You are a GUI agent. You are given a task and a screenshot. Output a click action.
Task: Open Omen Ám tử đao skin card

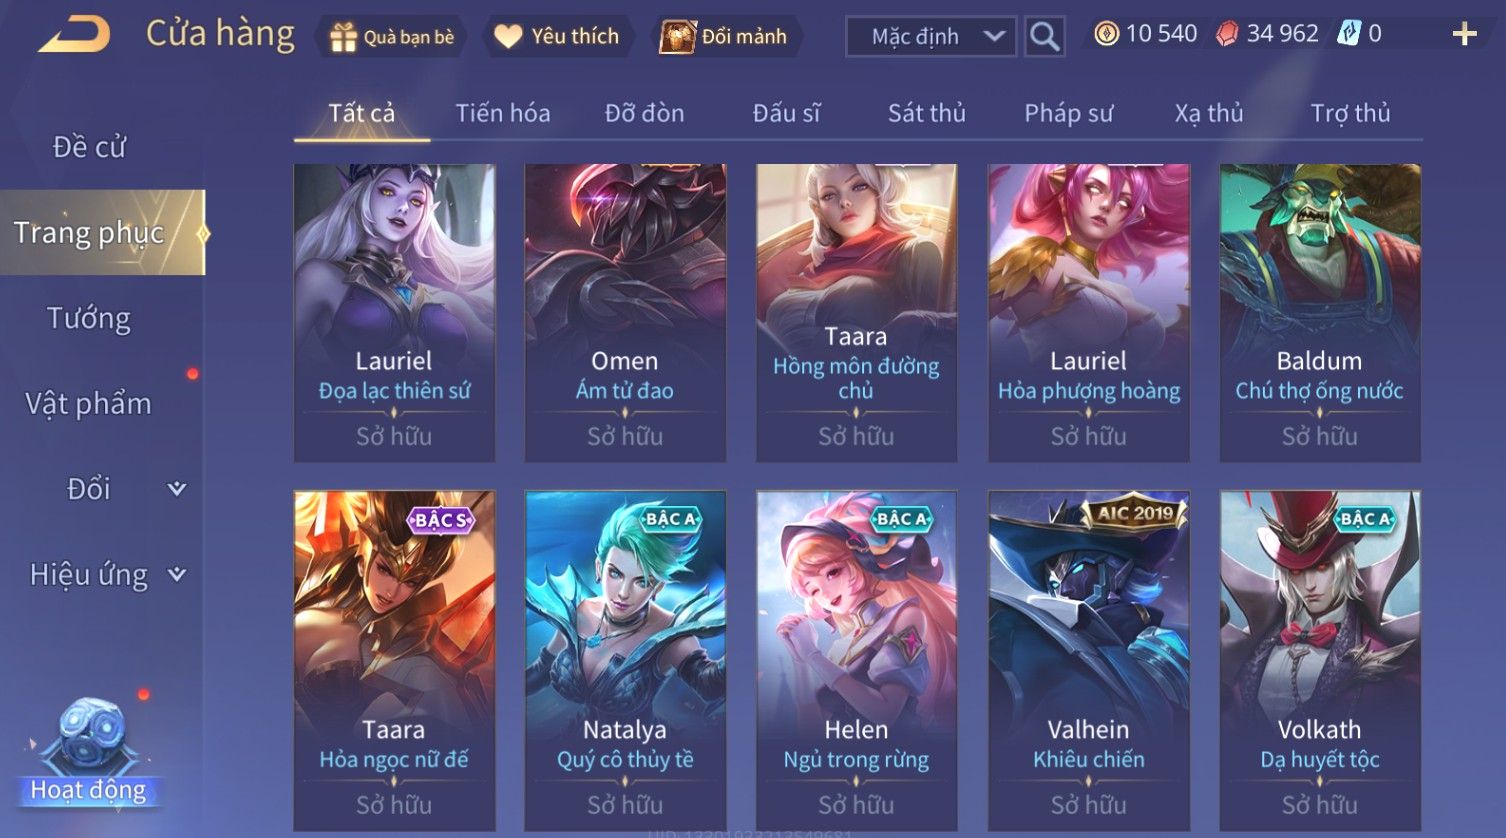[x=625, y=312]
